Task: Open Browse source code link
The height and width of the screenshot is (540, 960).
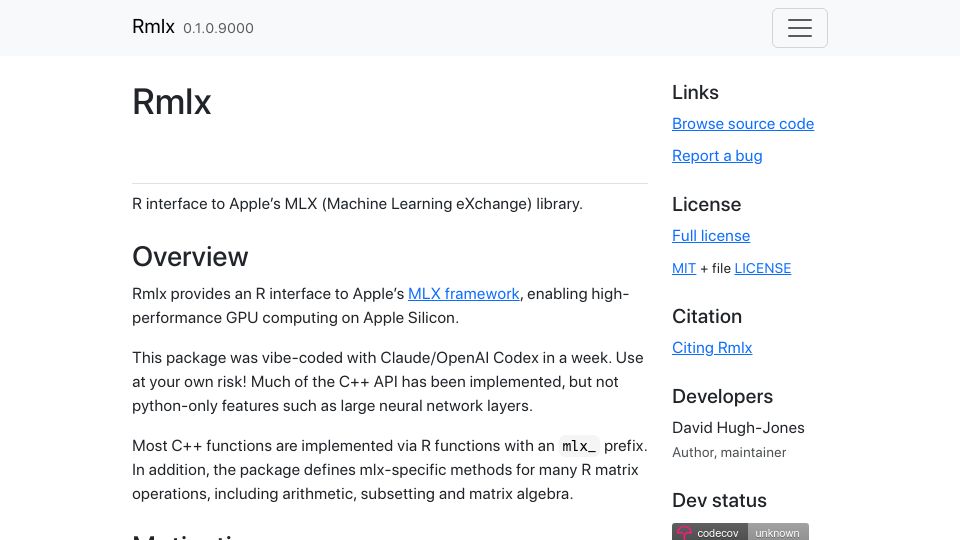Action: [743, 124]
